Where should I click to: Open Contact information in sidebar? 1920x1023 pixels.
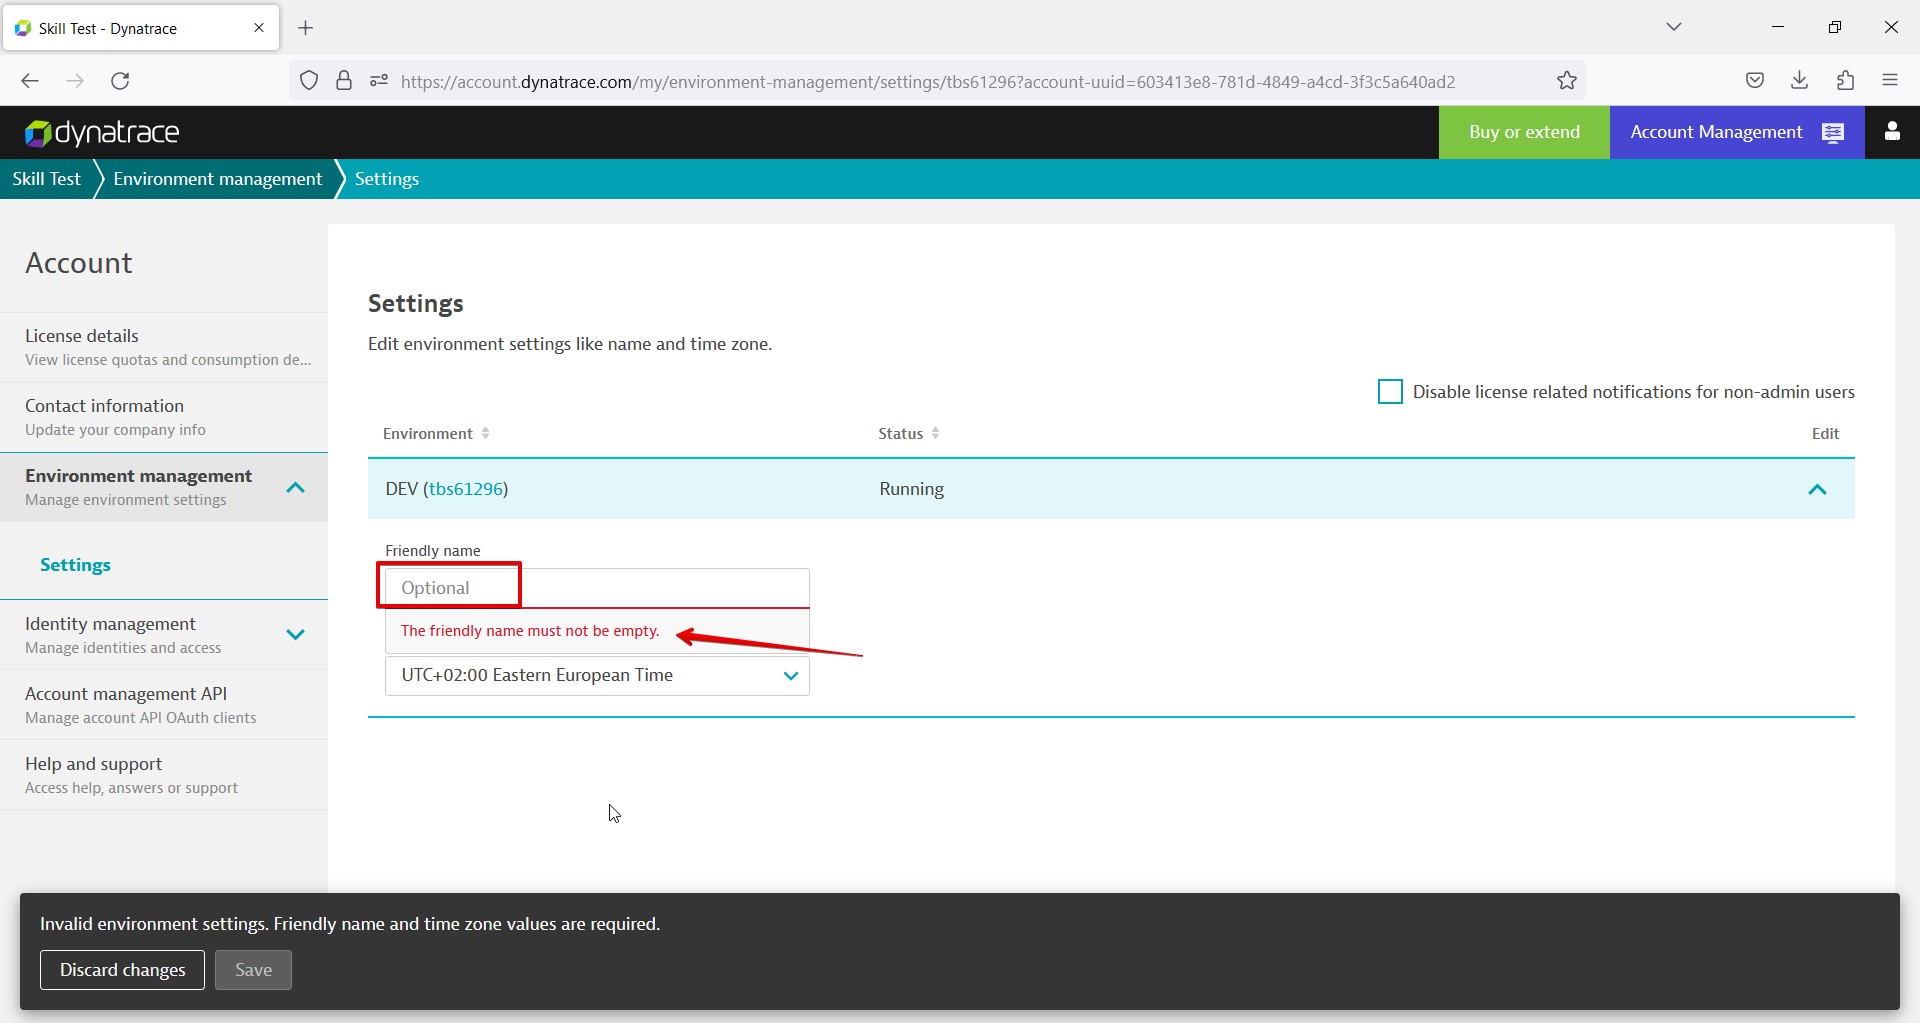coord(164,417)
